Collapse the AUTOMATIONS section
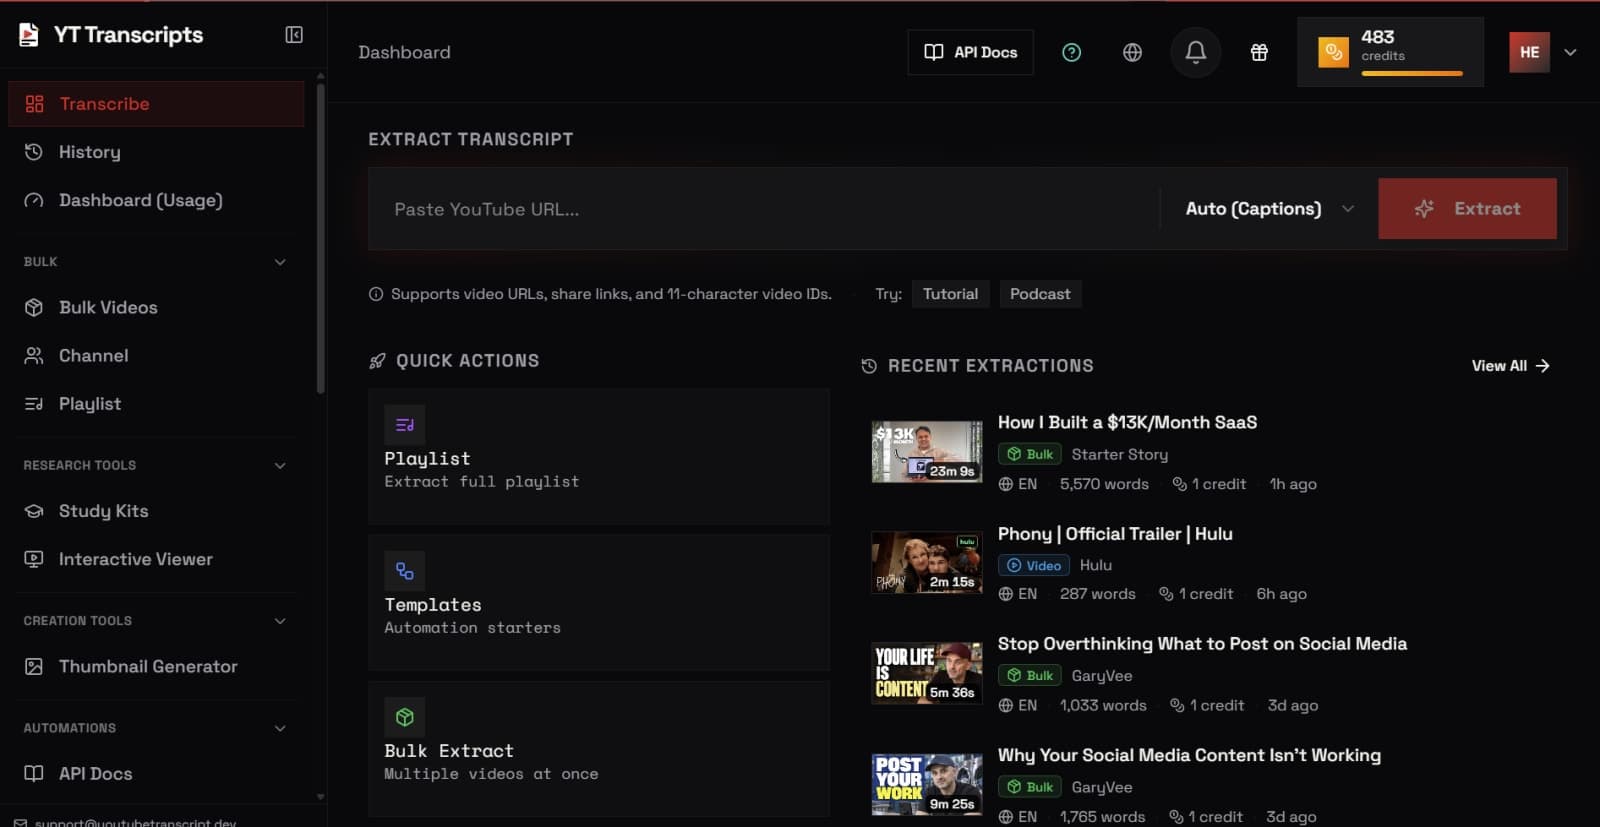Image resolution: width=1600 pixels, height=827 pixels. [x=280, y=728]
